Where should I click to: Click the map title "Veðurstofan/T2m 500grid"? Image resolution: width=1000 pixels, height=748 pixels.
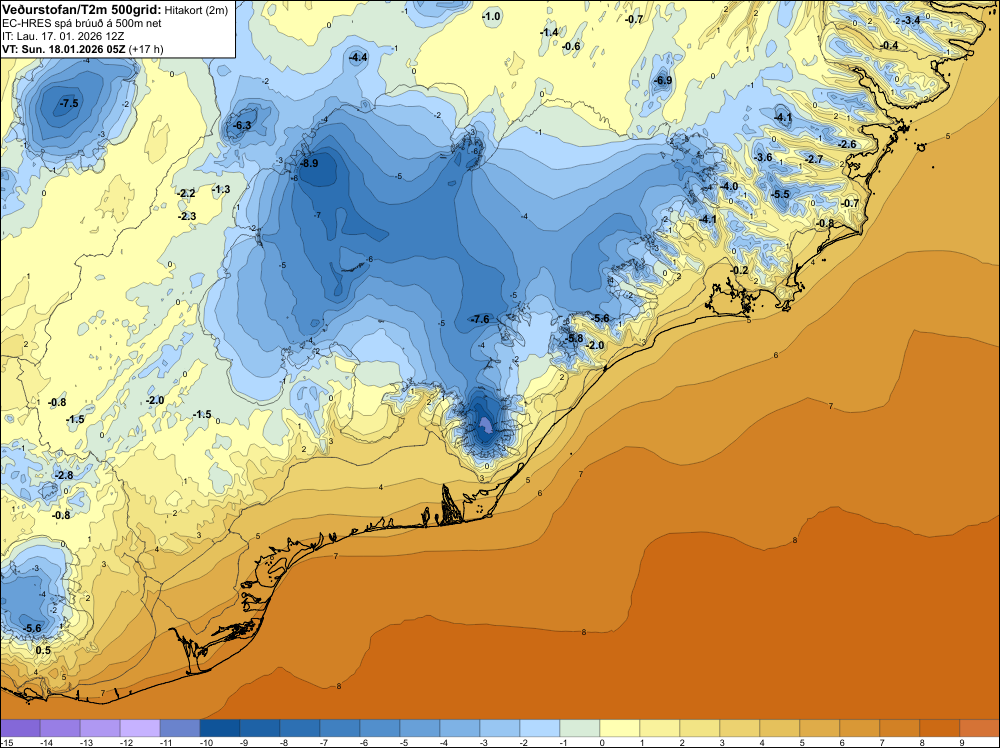82,10
